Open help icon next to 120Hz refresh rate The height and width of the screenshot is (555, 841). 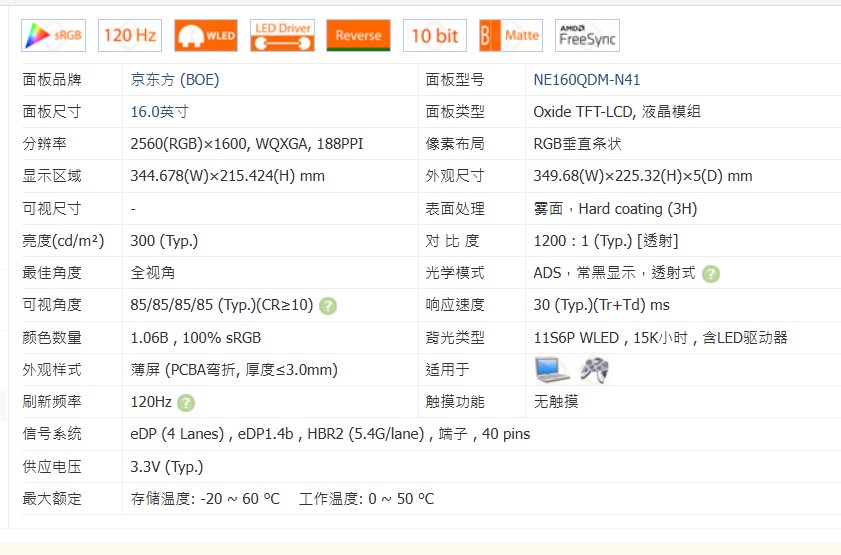[x=186, y=403]
